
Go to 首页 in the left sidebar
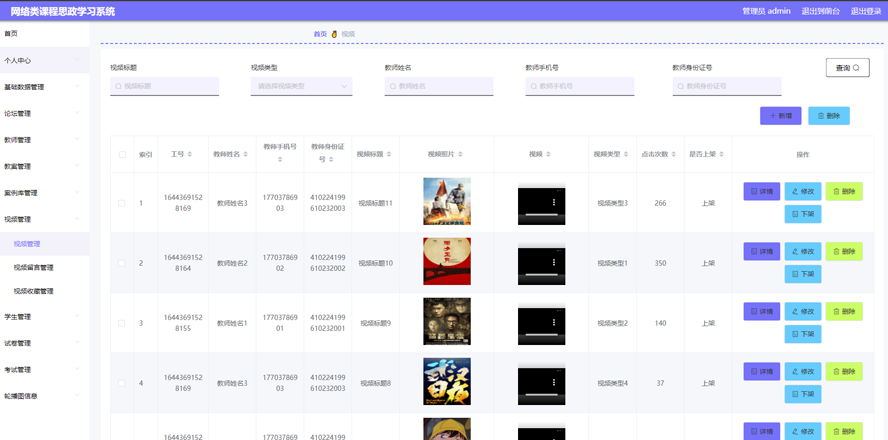coord(11,34)
